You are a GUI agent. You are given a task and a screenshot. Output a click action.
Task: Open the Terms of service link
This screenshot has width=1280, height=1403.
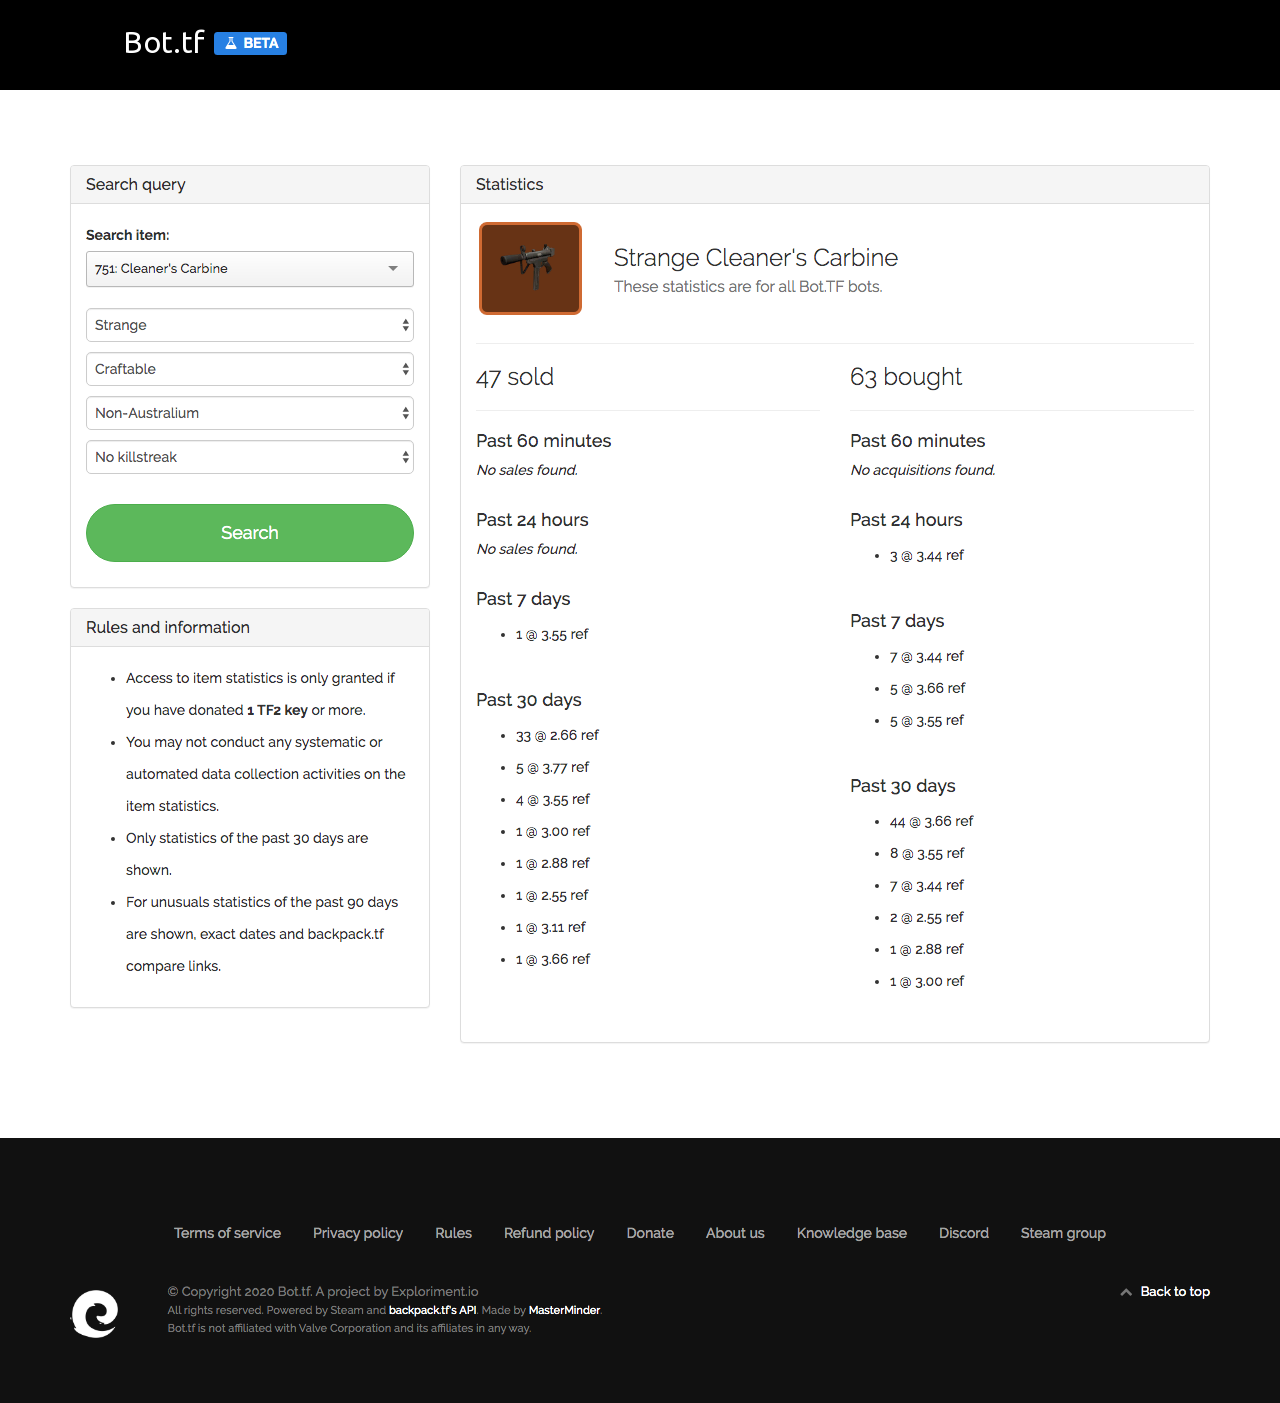coord(227,1233)
